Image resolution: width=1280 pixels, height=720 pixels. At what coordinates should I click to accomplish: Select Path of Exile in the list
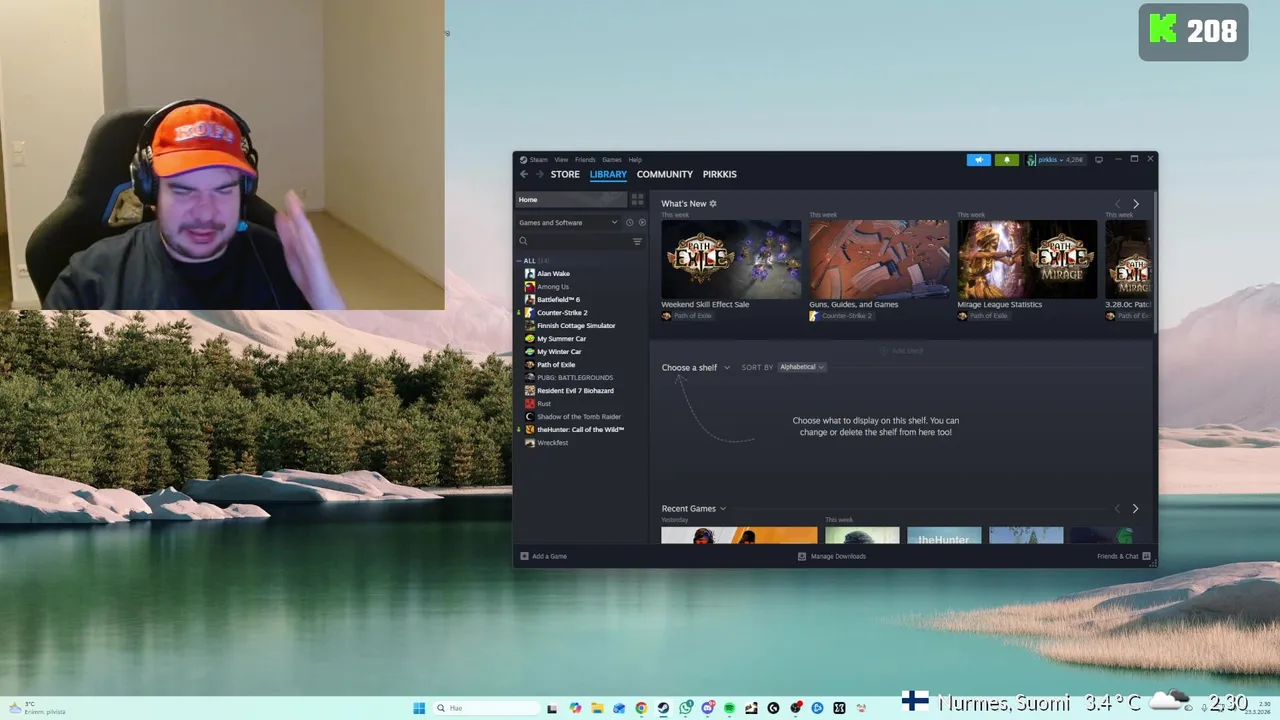click(556, 365)
